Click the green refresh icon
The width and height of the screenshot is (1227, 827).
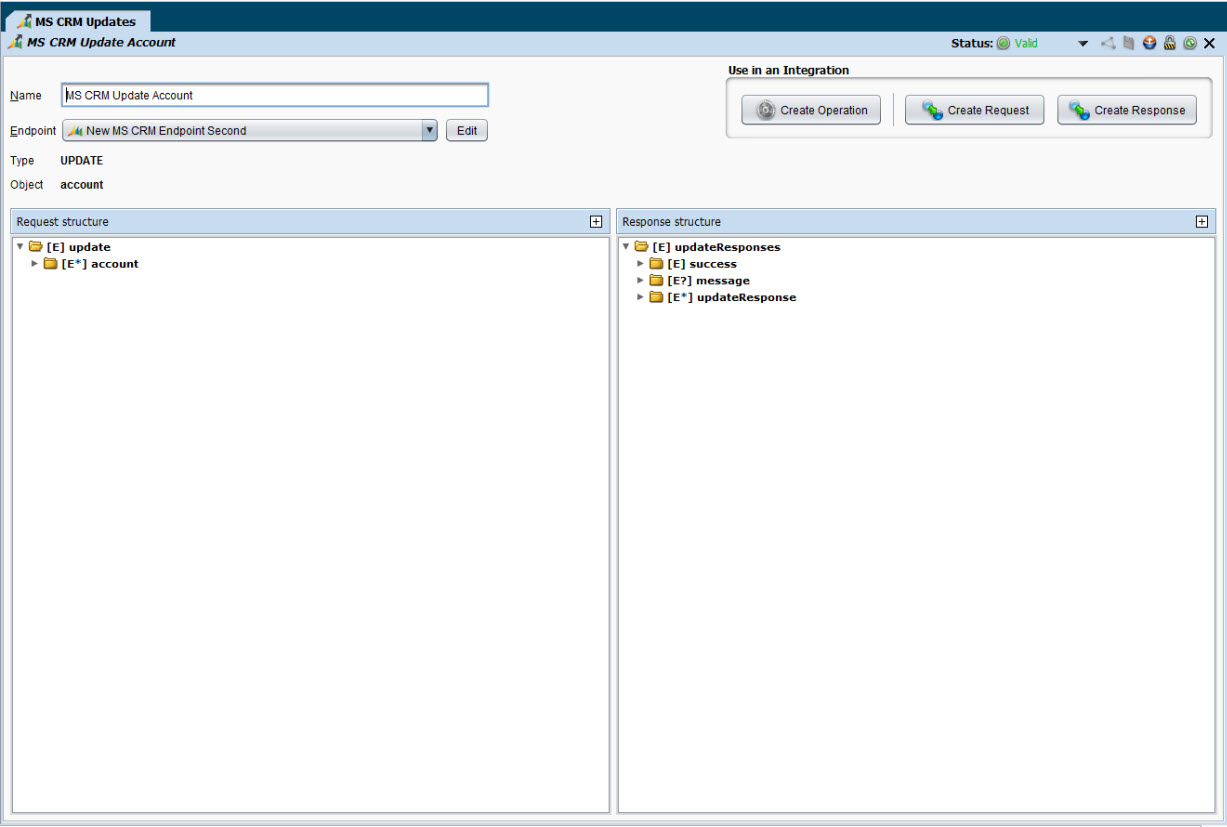(x=1189, y=43)
